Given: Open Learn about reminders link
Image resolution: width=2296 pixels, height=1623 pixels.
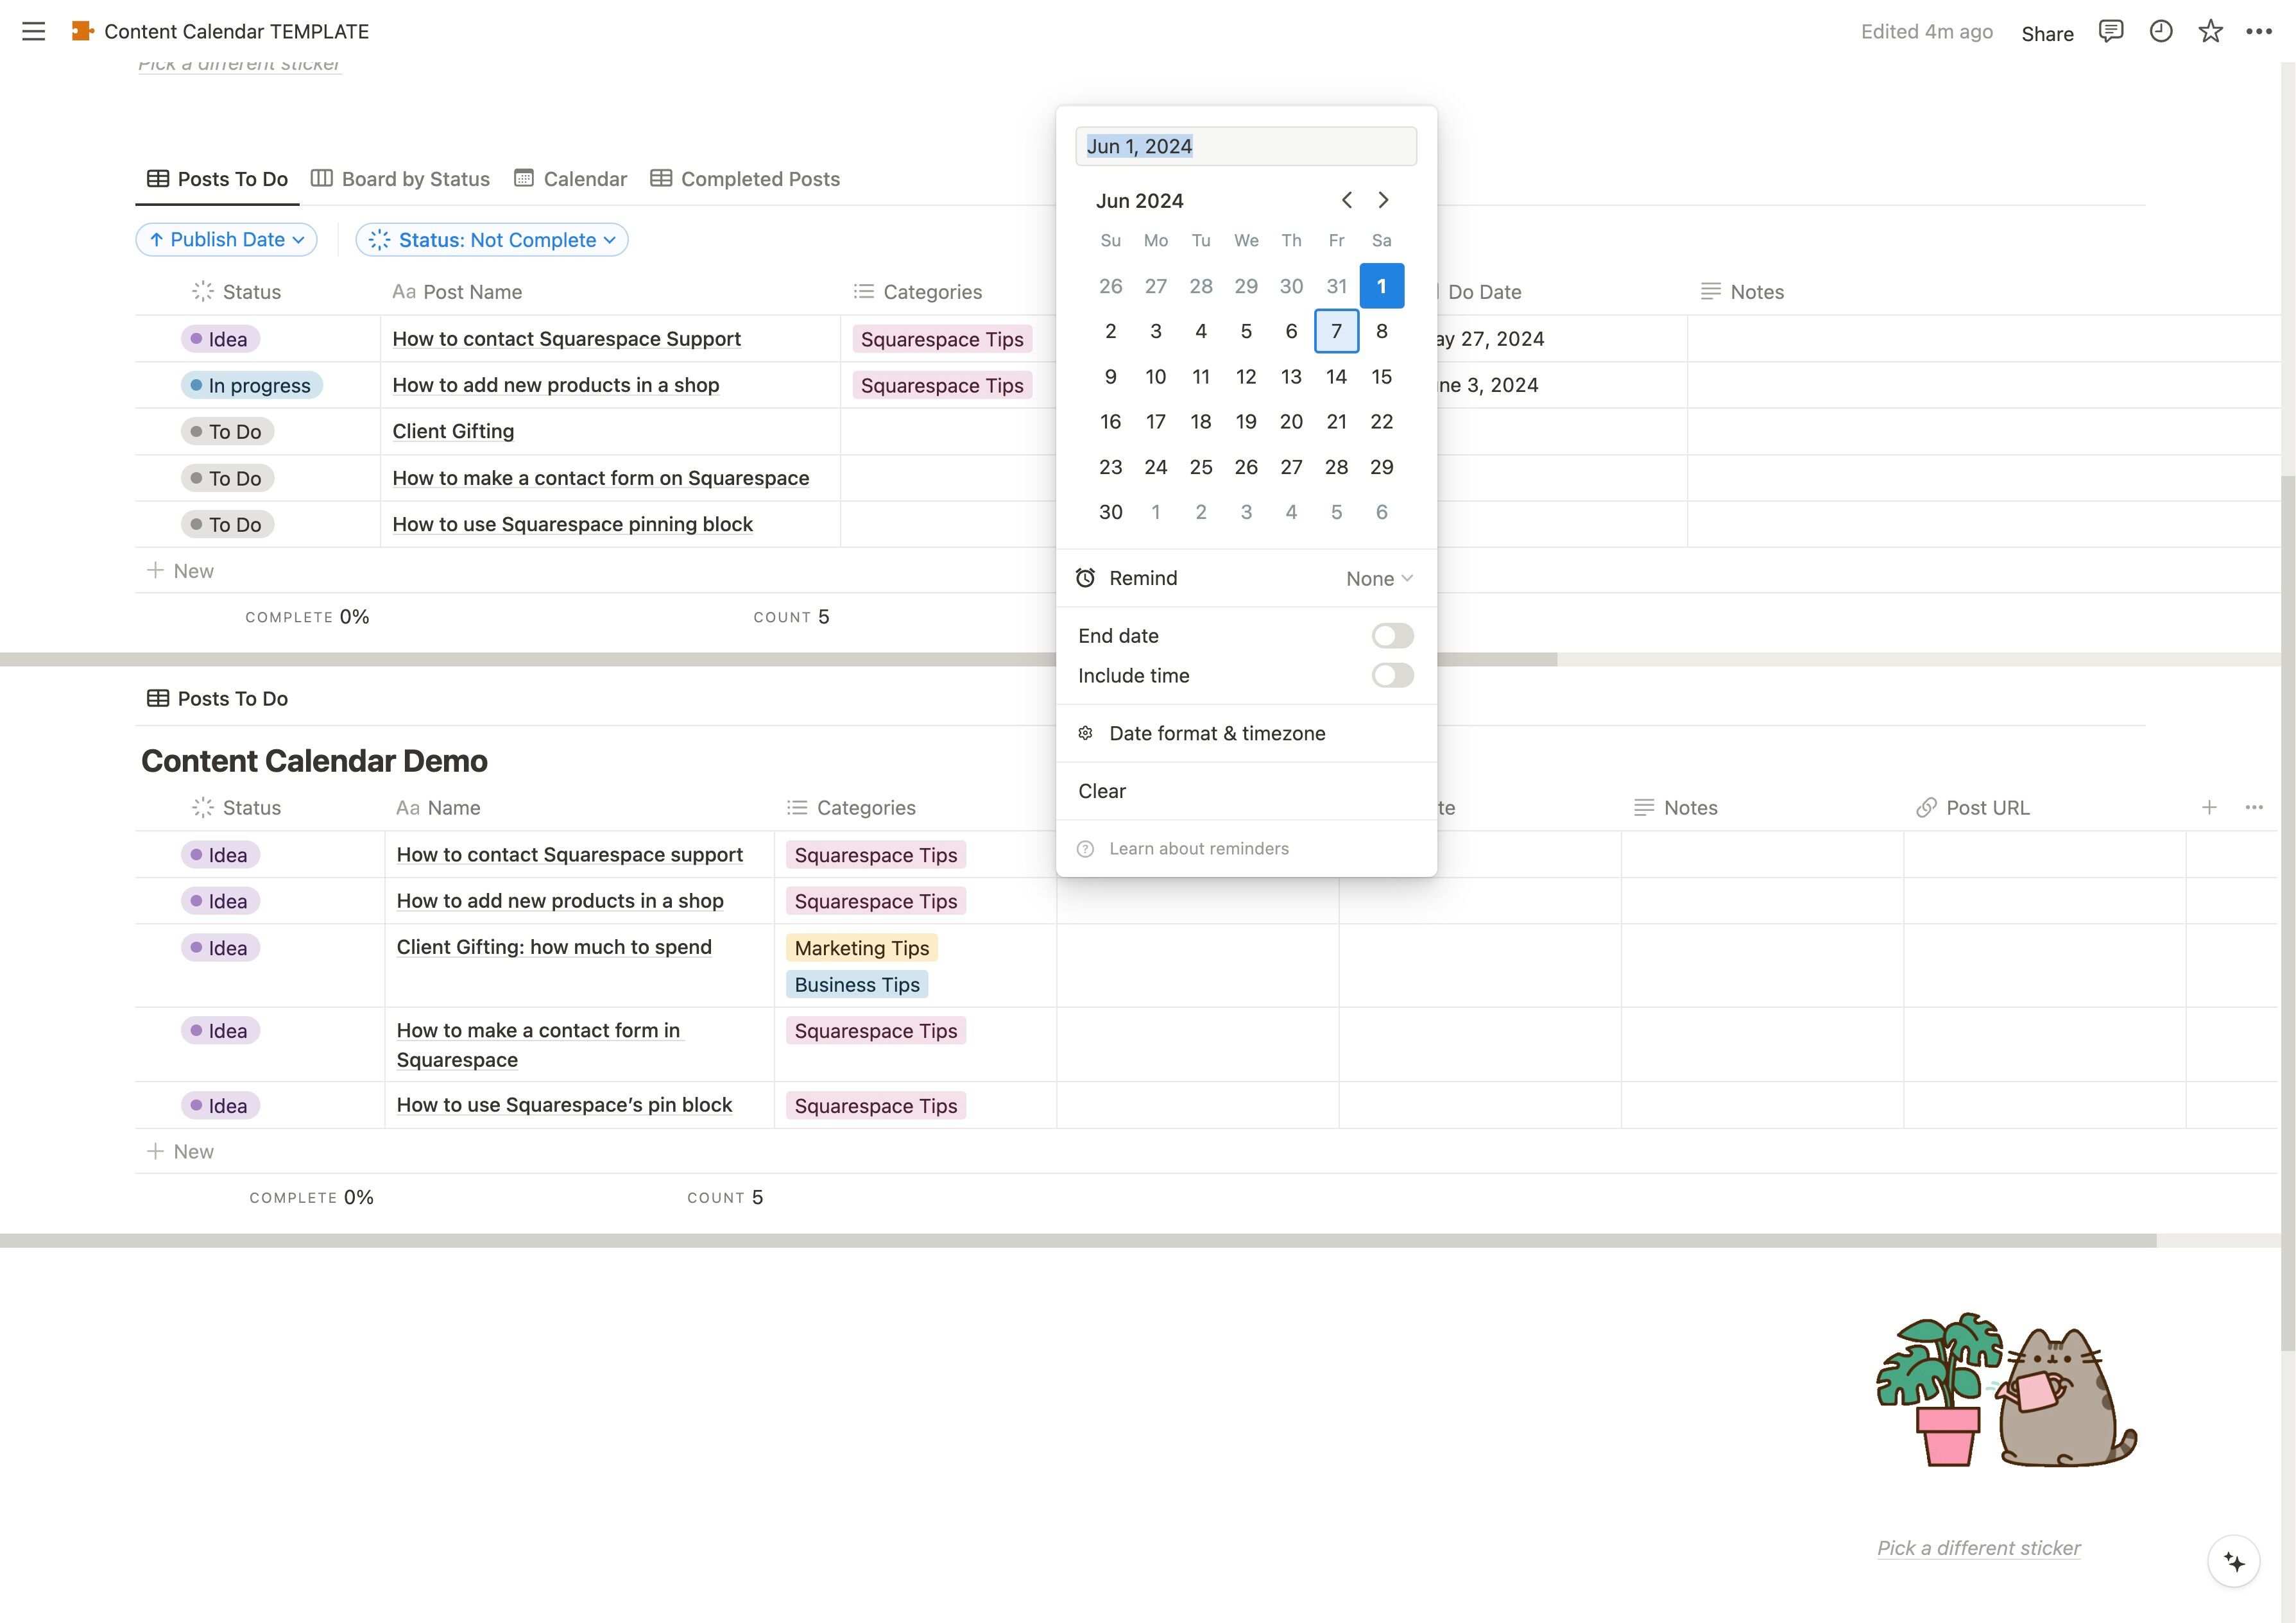Looking at the screenshot, I should (1198, 849).
